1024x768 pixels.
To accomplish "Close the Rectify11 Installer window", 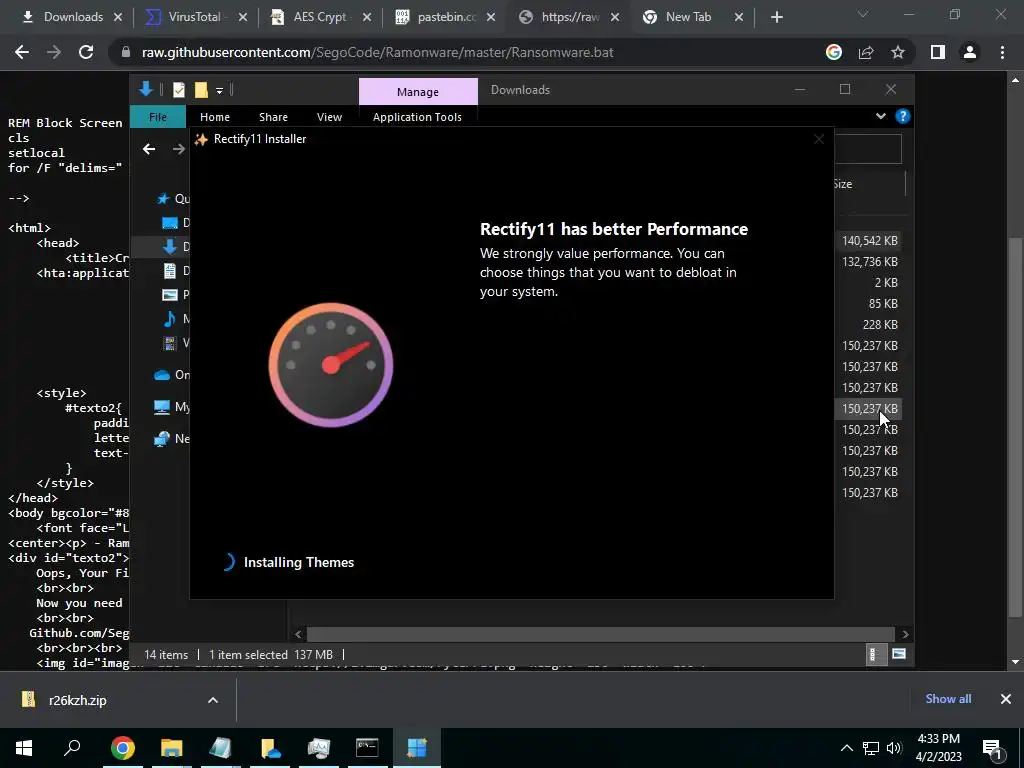I will (x=819, y=139).
